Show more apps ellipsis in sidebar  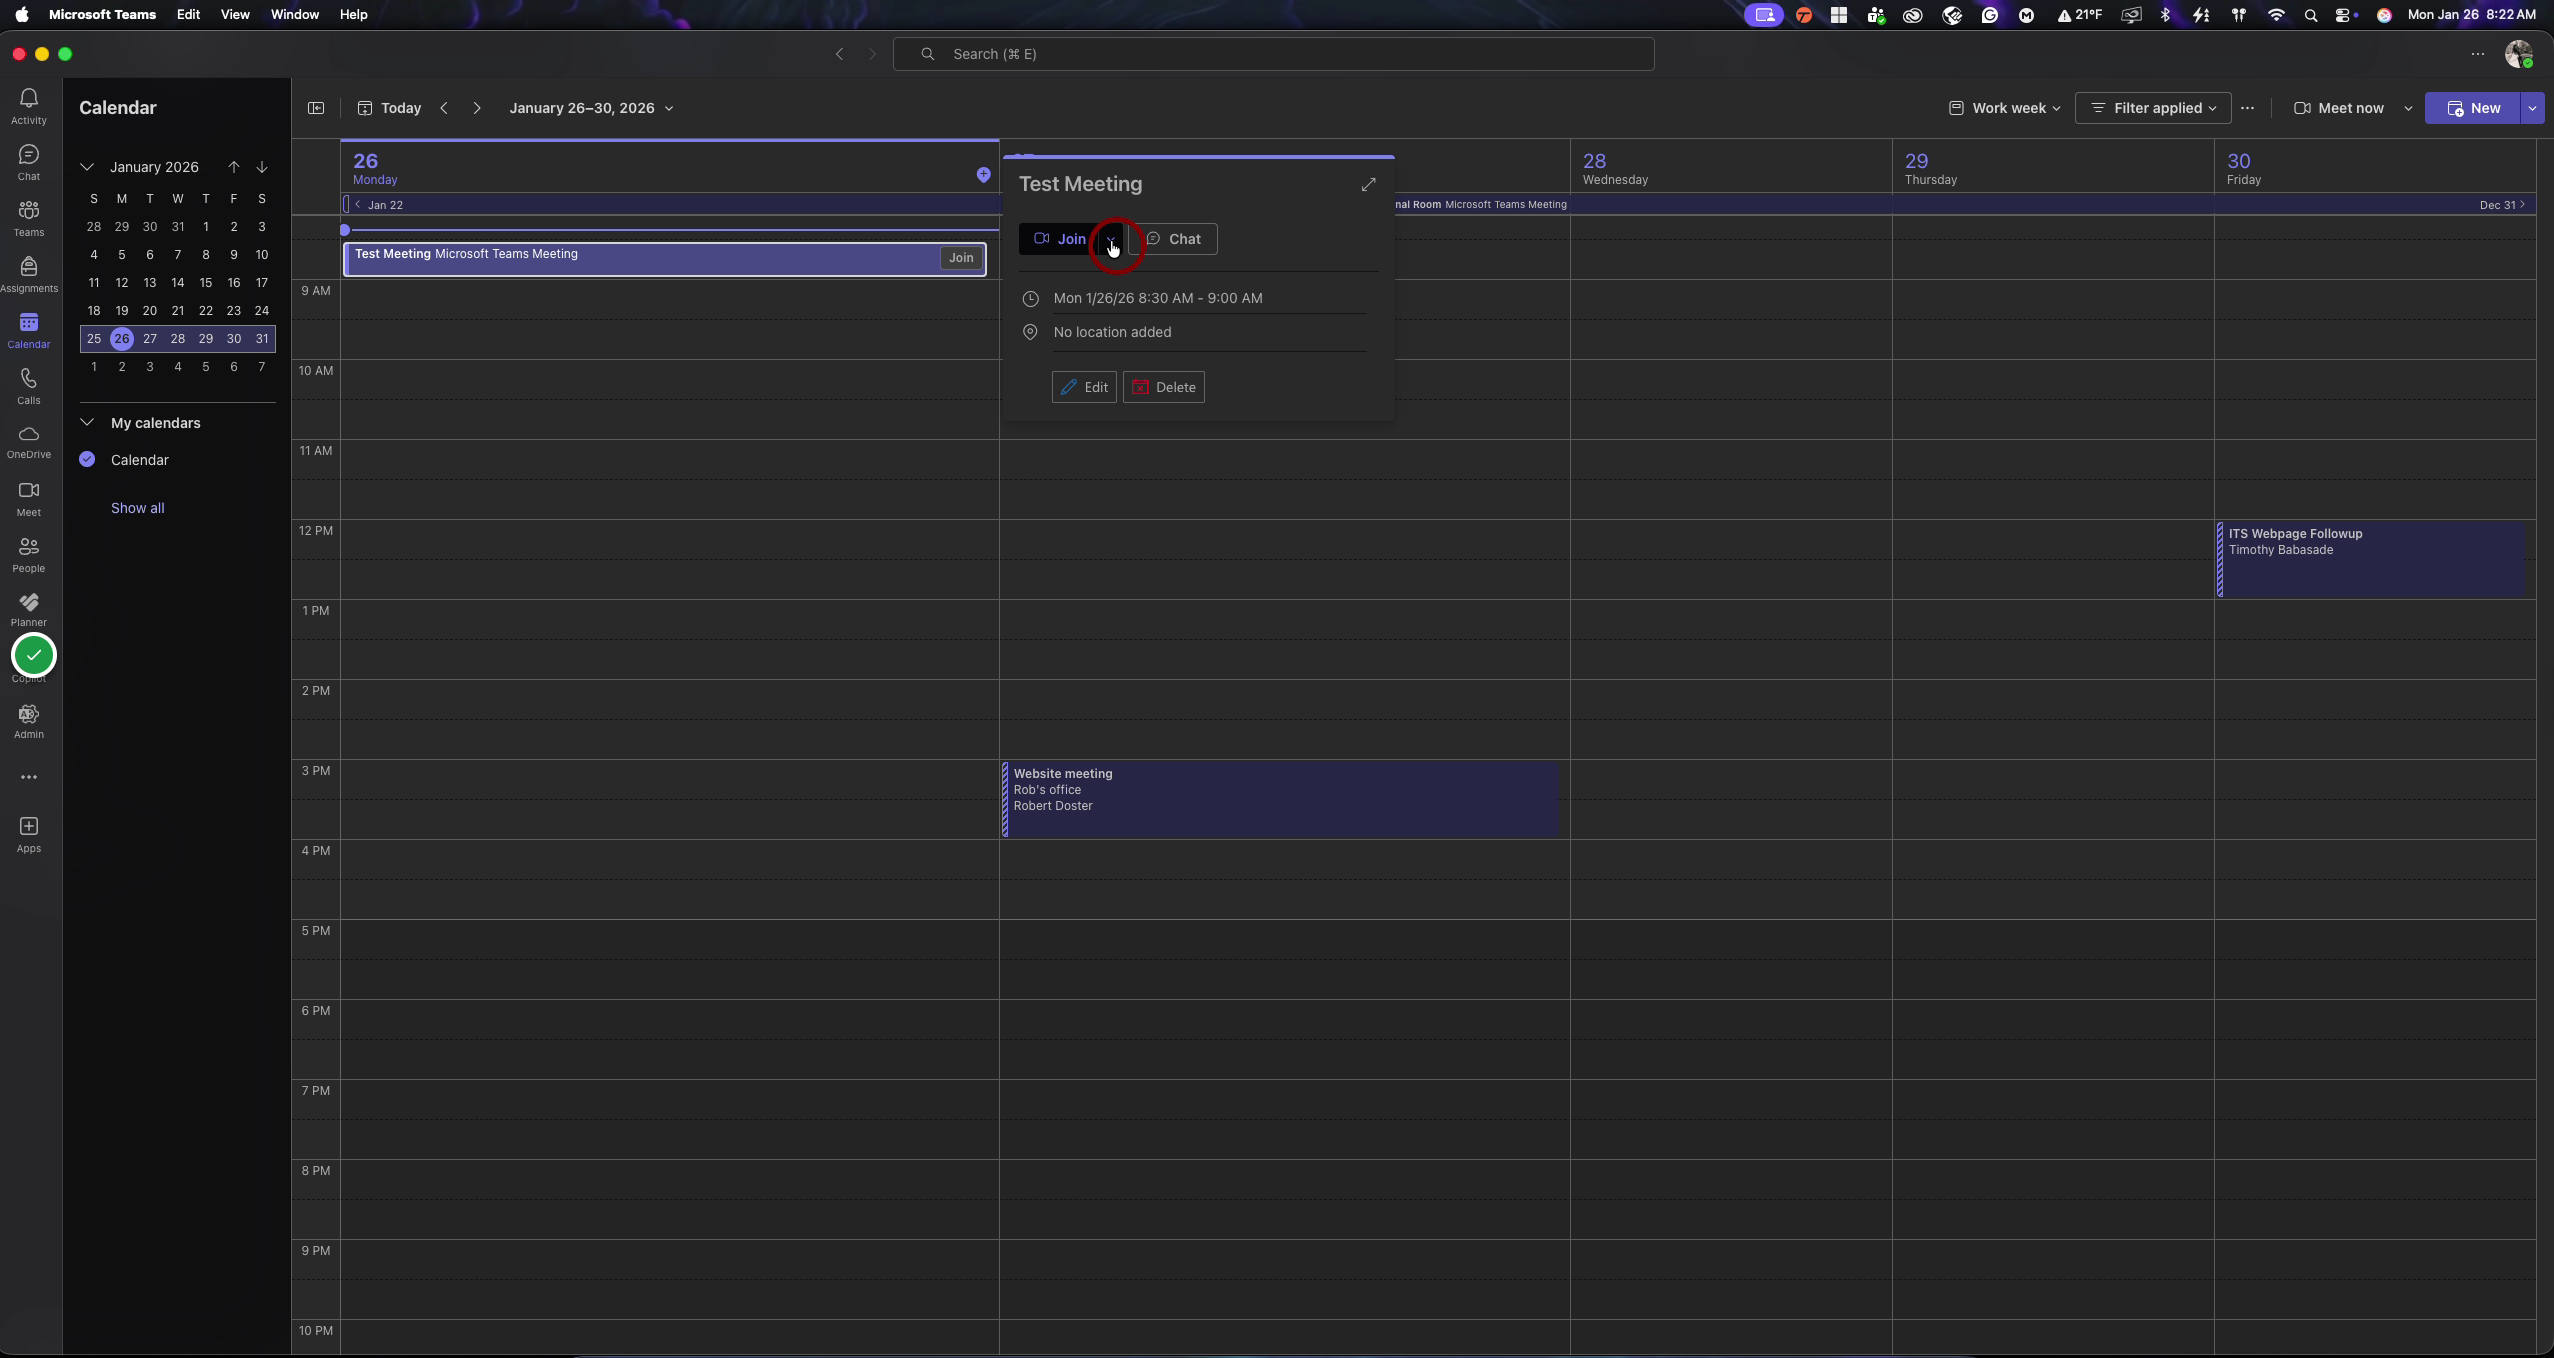pos(29,777)
